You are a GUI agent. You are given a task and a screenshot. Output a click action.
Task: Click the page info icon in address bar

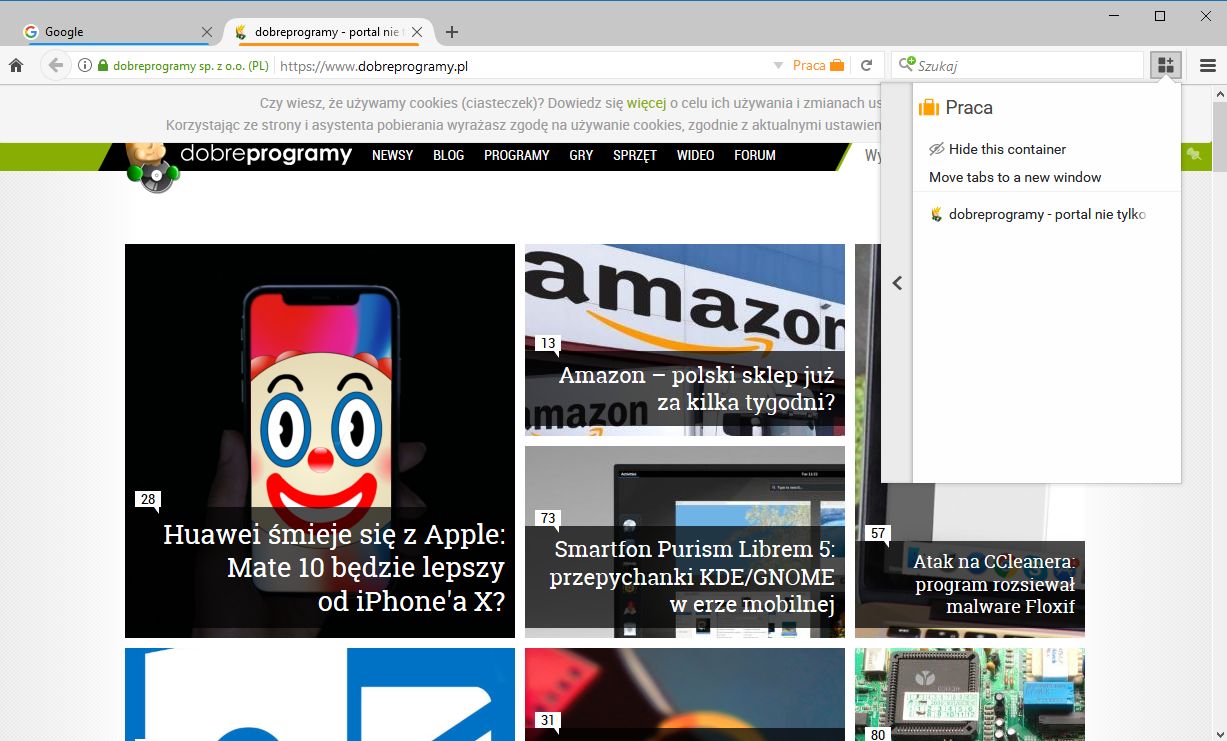click(x=83, y=64)
